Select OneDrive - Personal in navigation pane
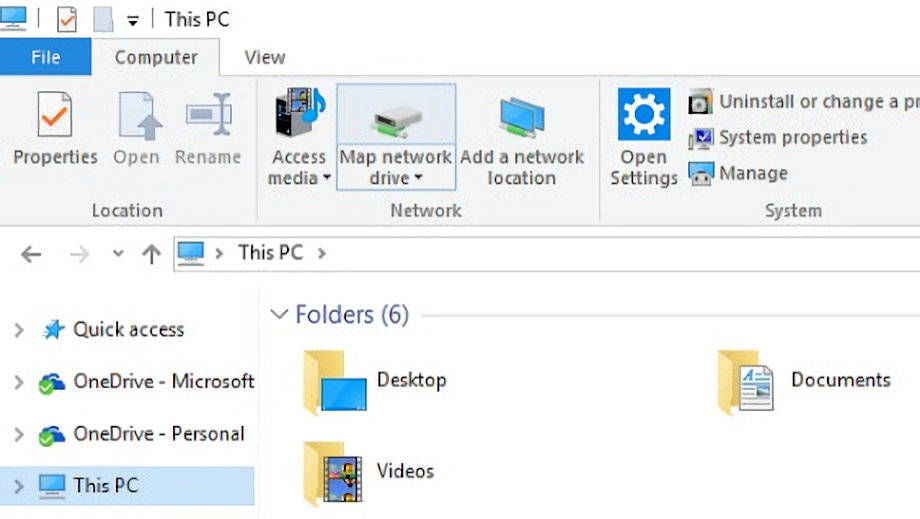The width and height of the screenshot is (920, 519). pyautogui.click(x=159, y=435)
